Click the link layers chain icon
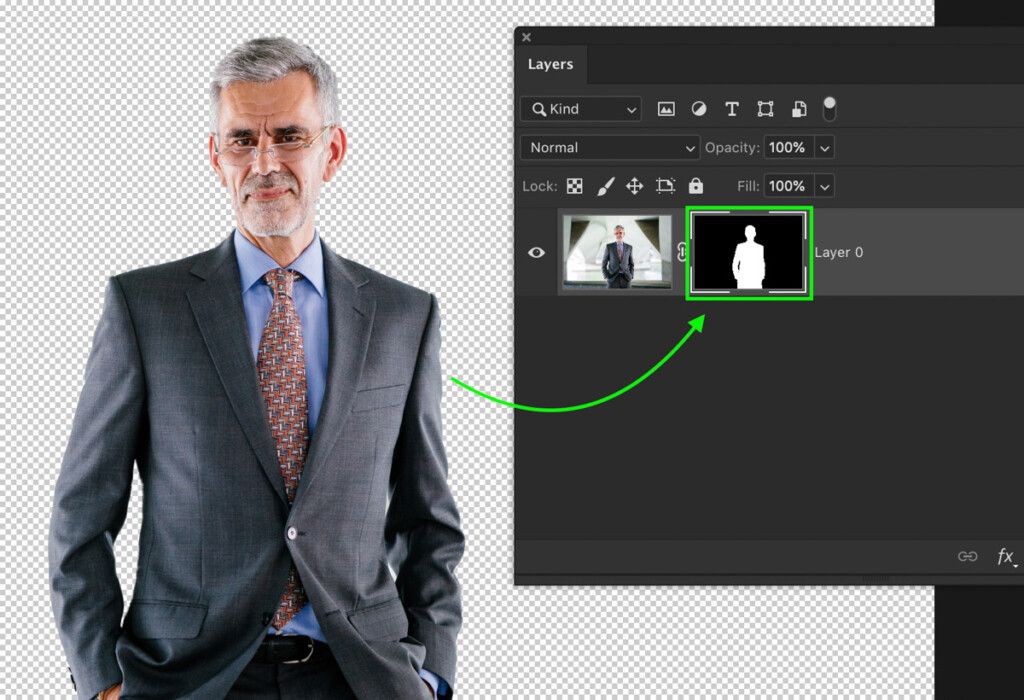1024x700 pixels. click(x=967, y=557)
